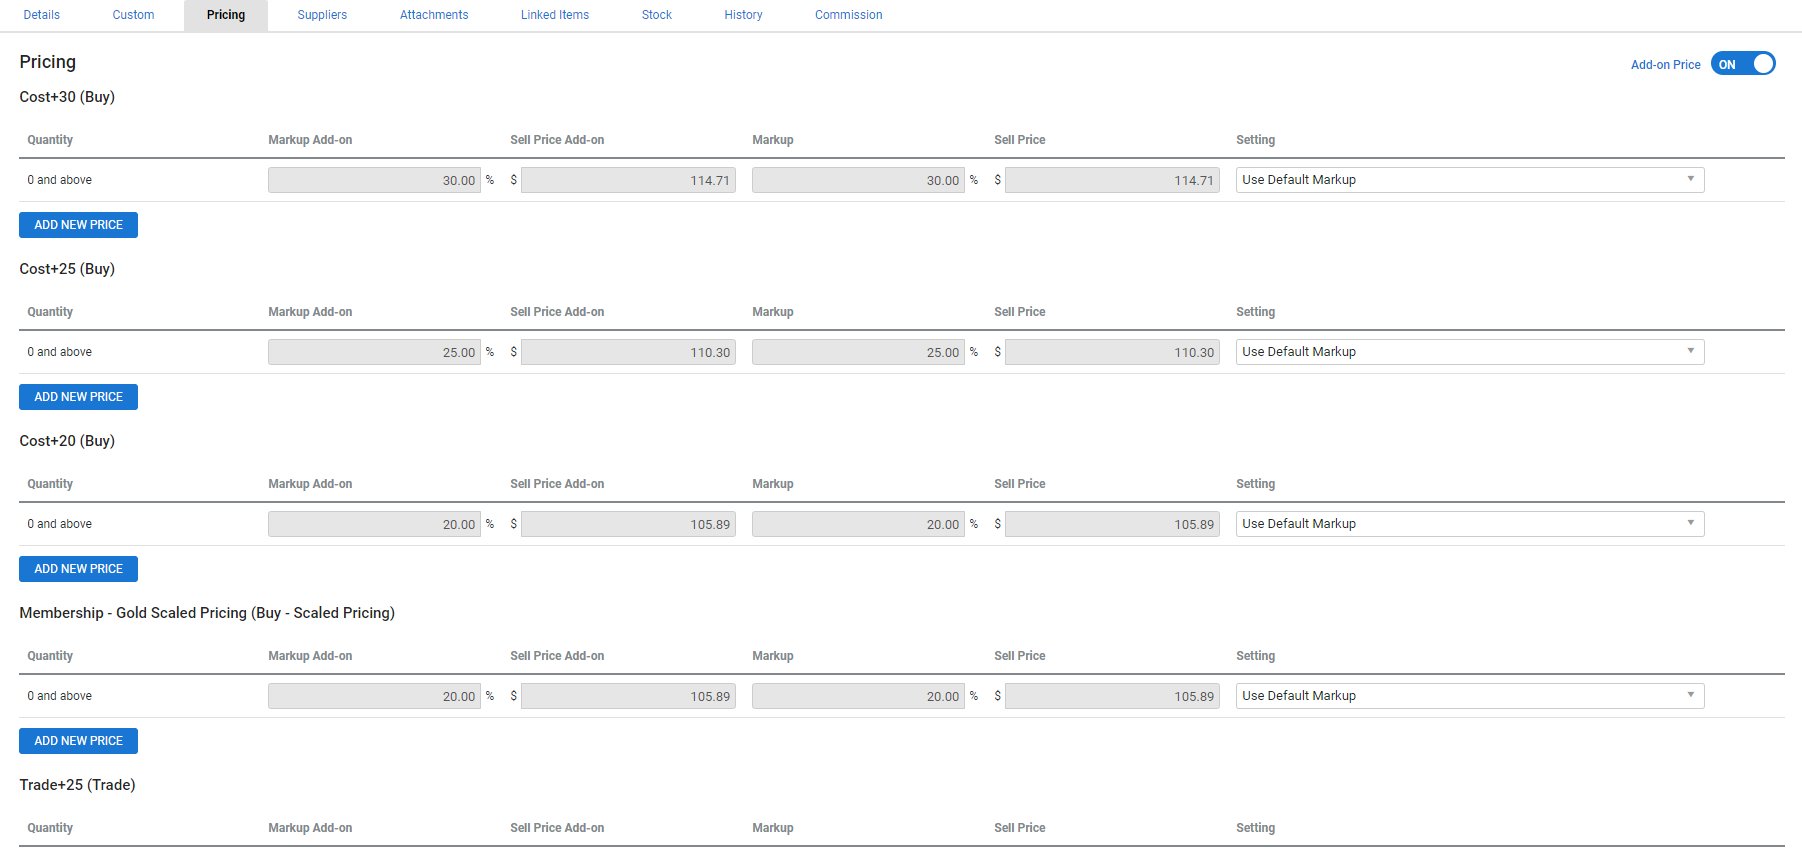Expand Setting dropdown for Cost+30 (Buy)
The image size is (1802, 854).
pos(1469,180)
